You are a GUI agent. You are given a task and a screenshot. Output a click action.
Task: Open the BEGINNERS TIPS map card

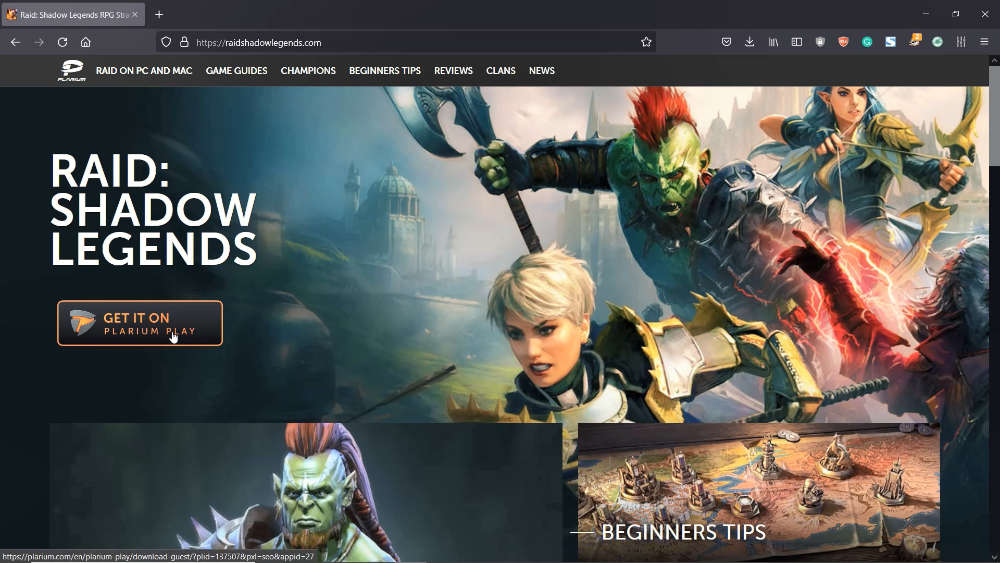coord(758,492)
